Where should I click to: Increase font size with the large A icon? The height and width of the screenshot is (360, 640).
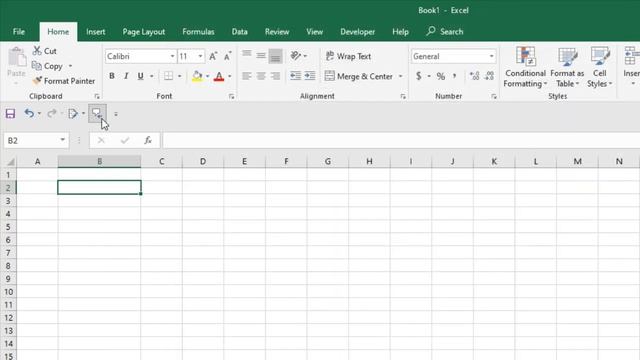(x=213, y=56)
